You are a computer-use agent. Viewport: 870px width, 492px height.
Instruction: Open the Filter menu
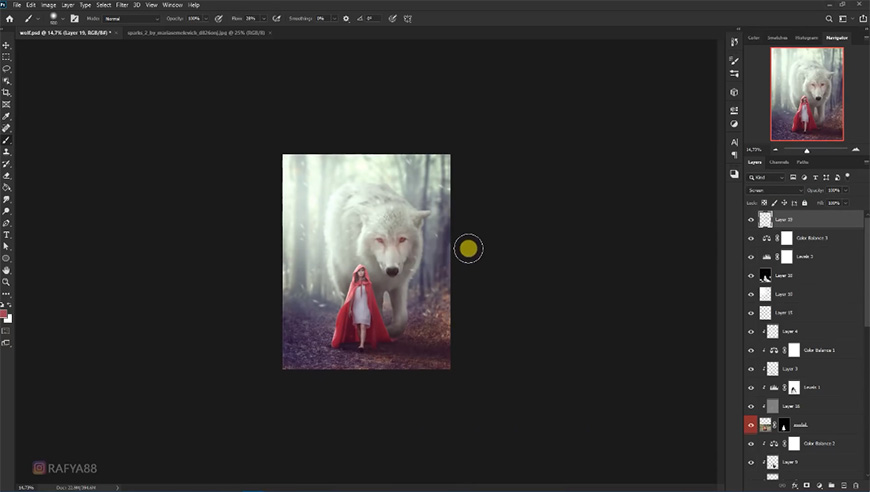click(122, 5)
